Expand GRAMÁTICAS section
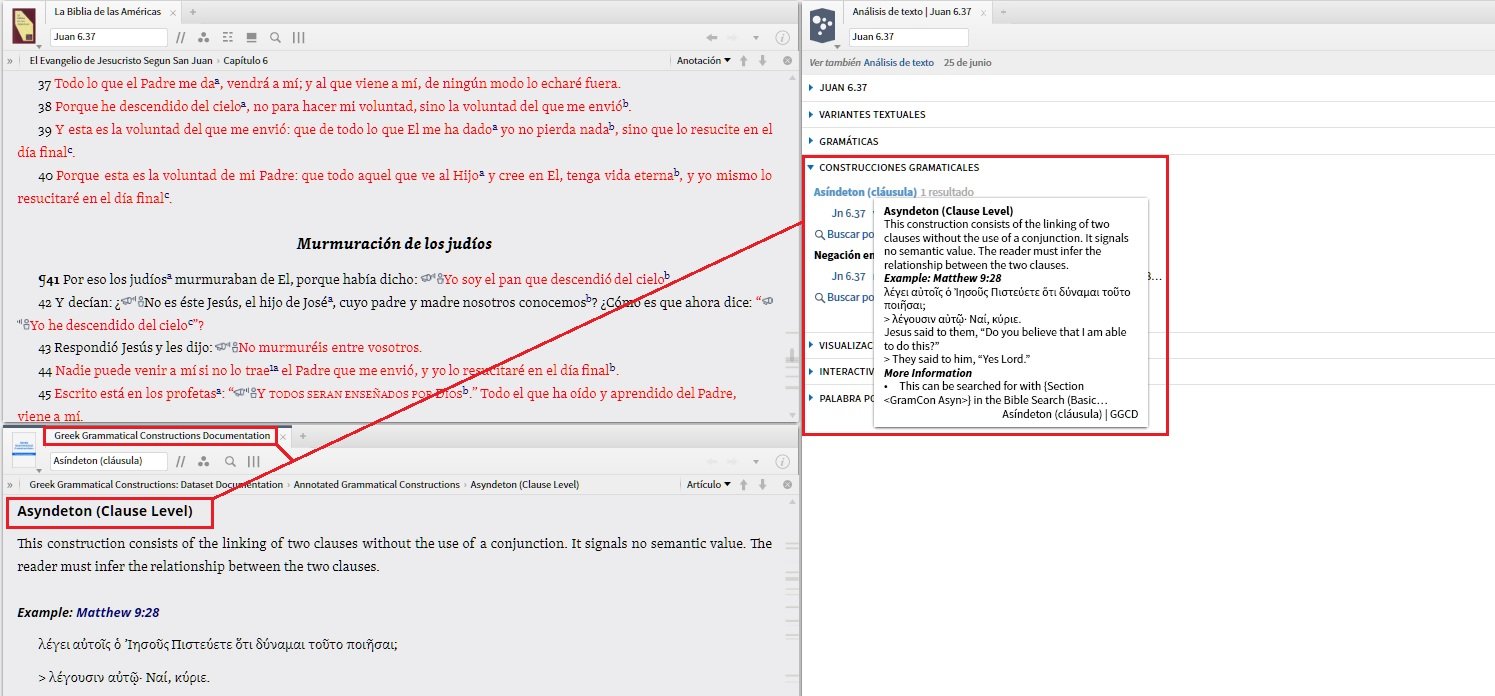 pyautogui.click(x=843, y=141)
